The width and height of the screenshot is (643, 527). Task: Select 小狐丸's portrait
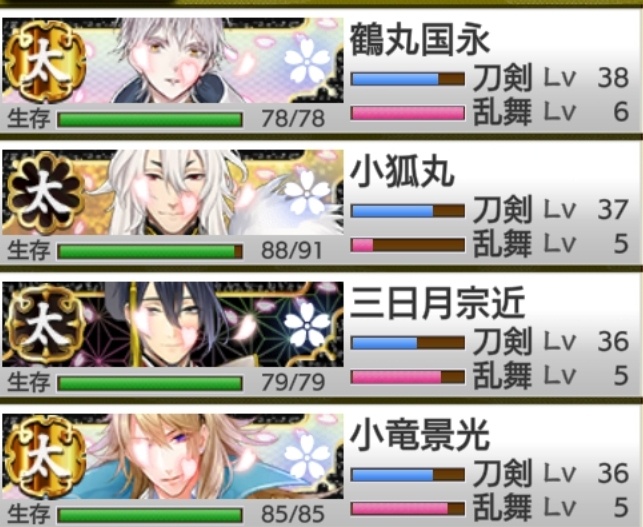[173, 192]
